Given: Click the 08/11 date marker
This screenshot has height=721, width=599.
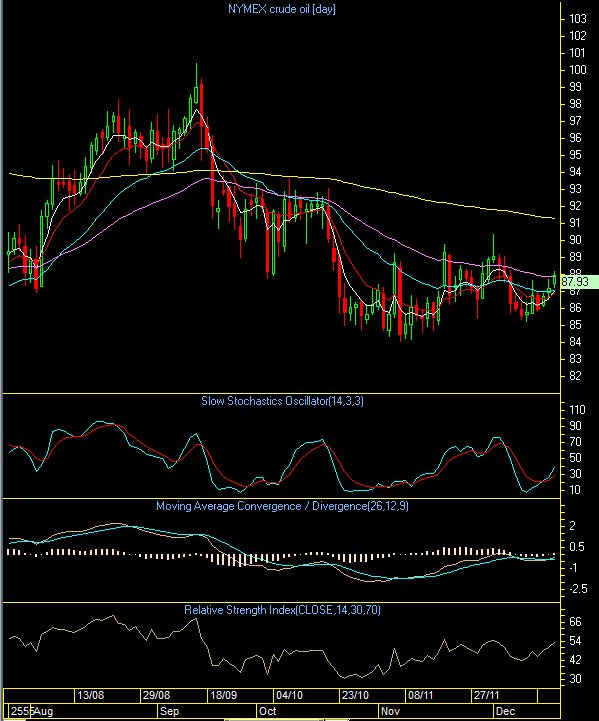Looking at the screenshot, I should [421, 695].
